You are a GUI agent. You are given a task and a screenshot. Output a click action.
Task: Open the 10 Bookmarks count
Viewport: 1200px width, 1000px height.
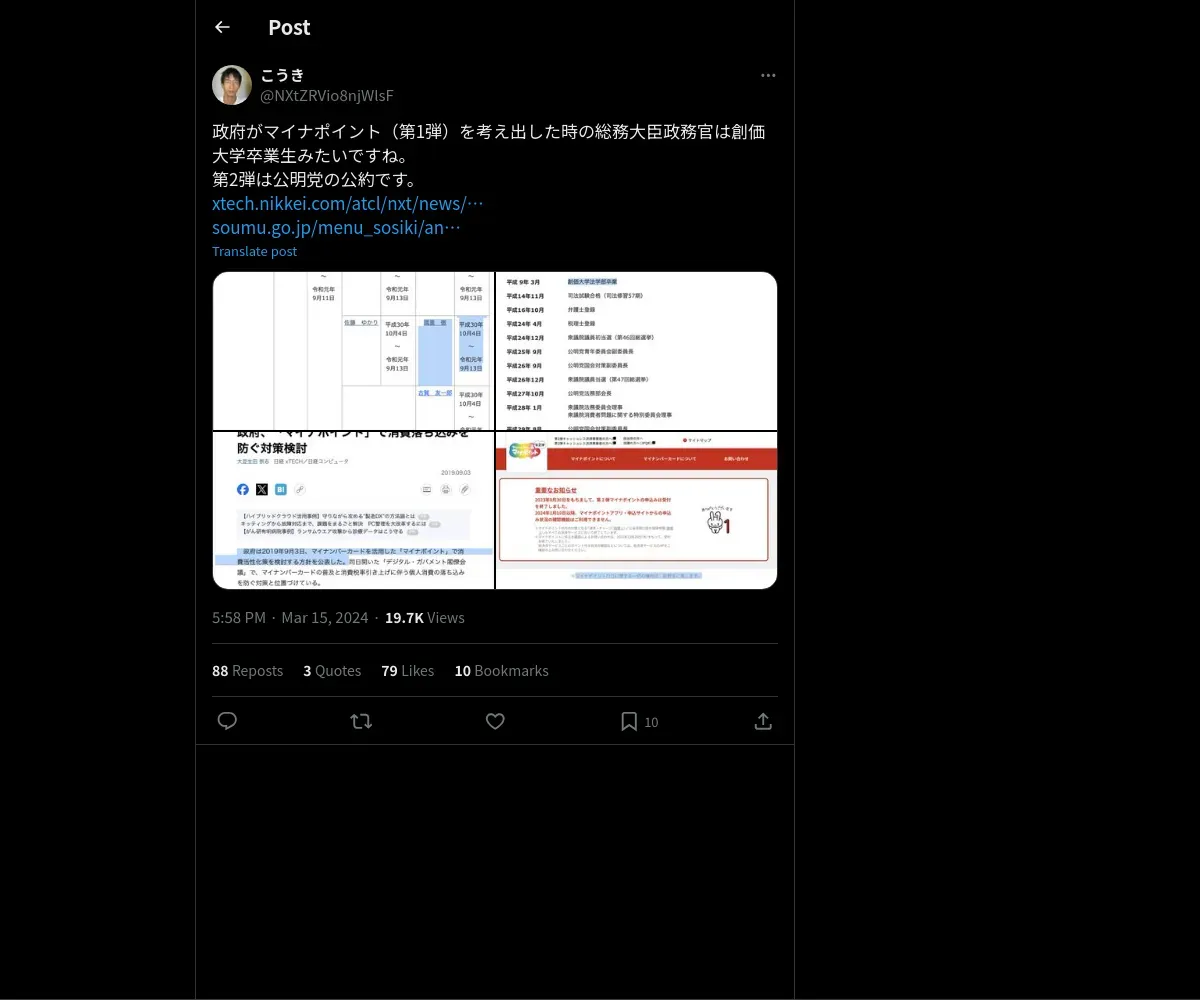click(x=501, y=671)
